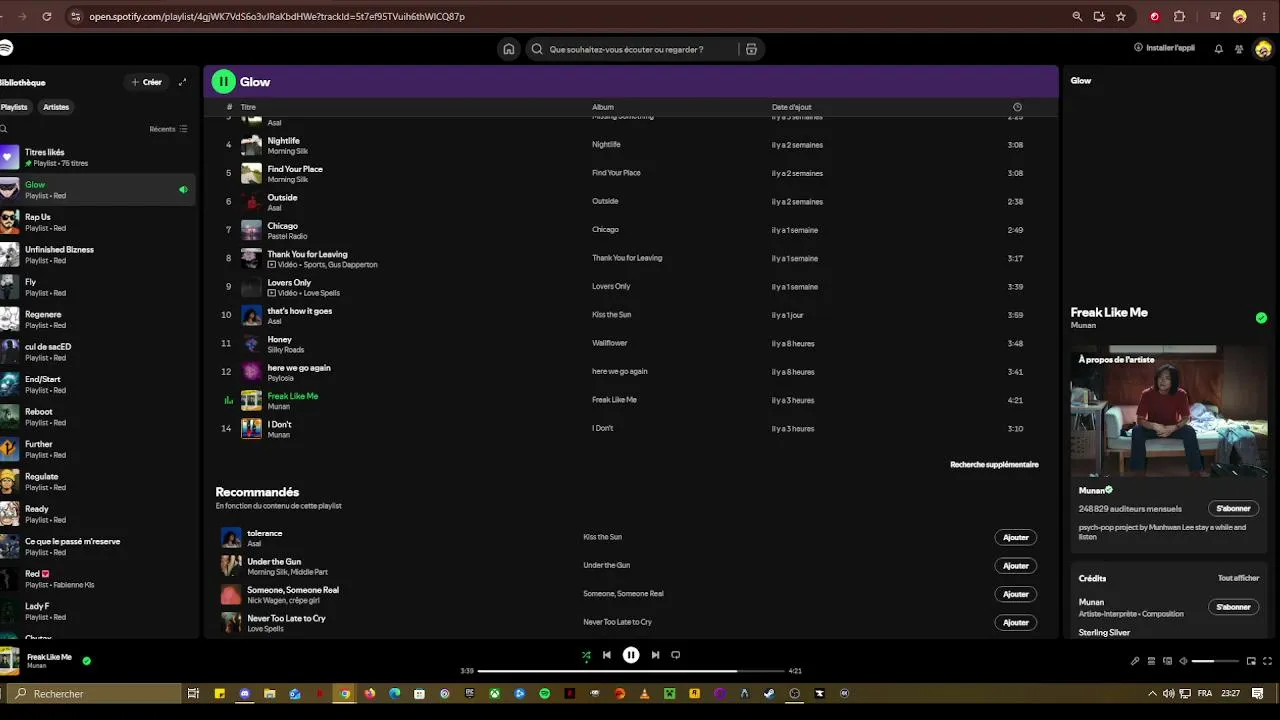Toggle the saved checkmark in the bottom player bar

tap(87, 661)
